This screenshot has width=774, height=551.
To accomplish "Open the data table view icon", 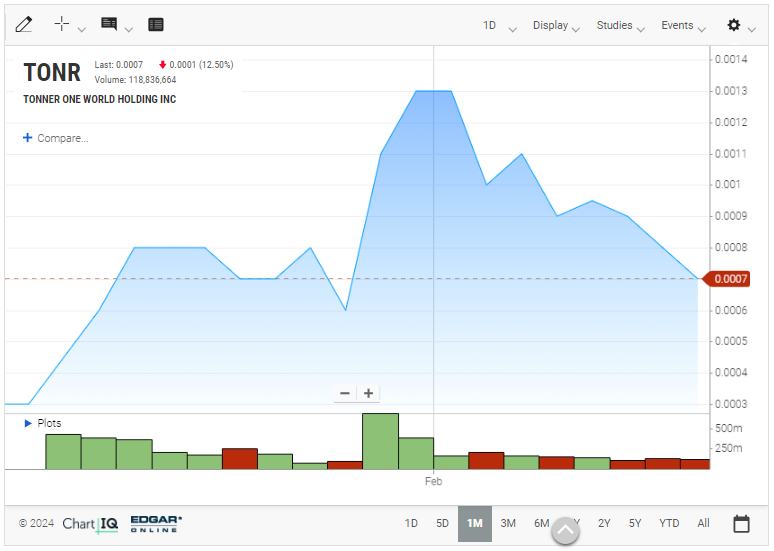I will tap(156, 24).
